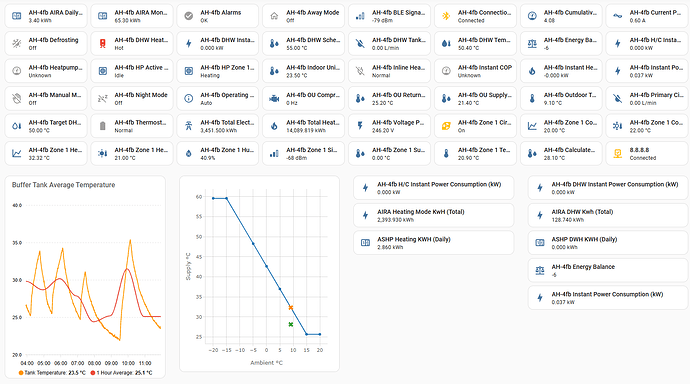The image size is (690, 384).
Task: Click the Voltage lightning icon showing 246.20 V
Action: [x=360, y=126]
